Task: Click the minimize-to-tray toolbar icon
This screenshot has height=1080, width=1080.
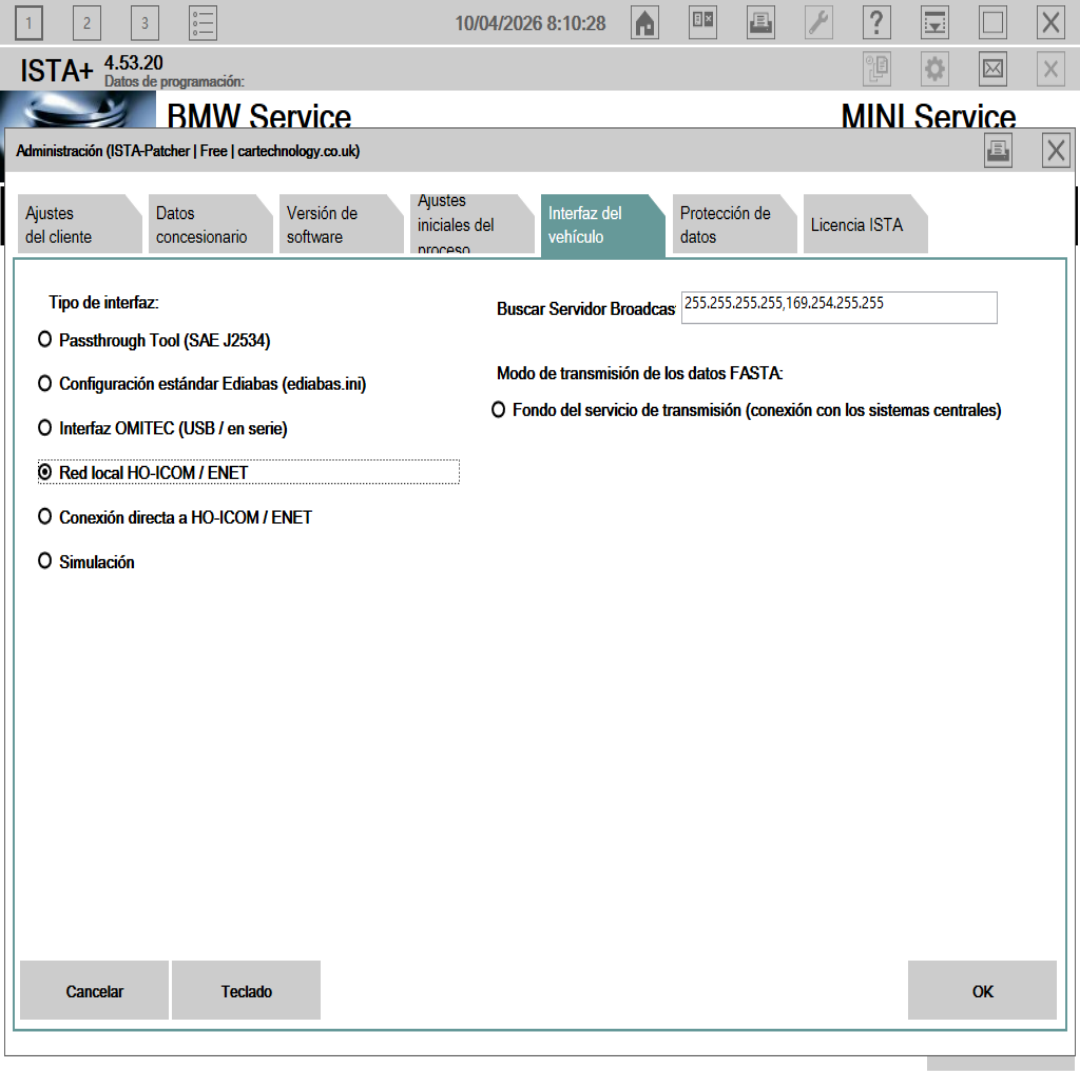Action: [x=935, y=23]
